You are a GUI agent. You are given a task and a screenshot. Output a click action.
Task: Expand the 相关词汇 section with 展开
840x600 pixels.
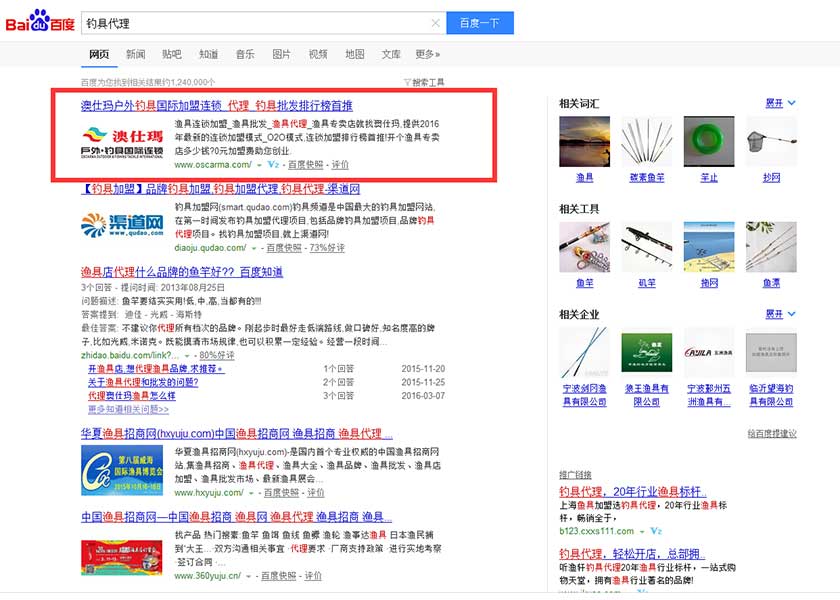pyautogui.click(x=780, y=103)
